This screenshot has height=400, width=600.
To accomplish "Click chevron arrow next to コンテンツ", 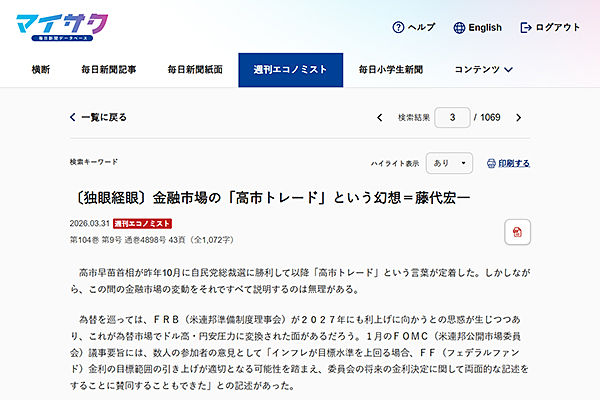I will coord(509,70).
